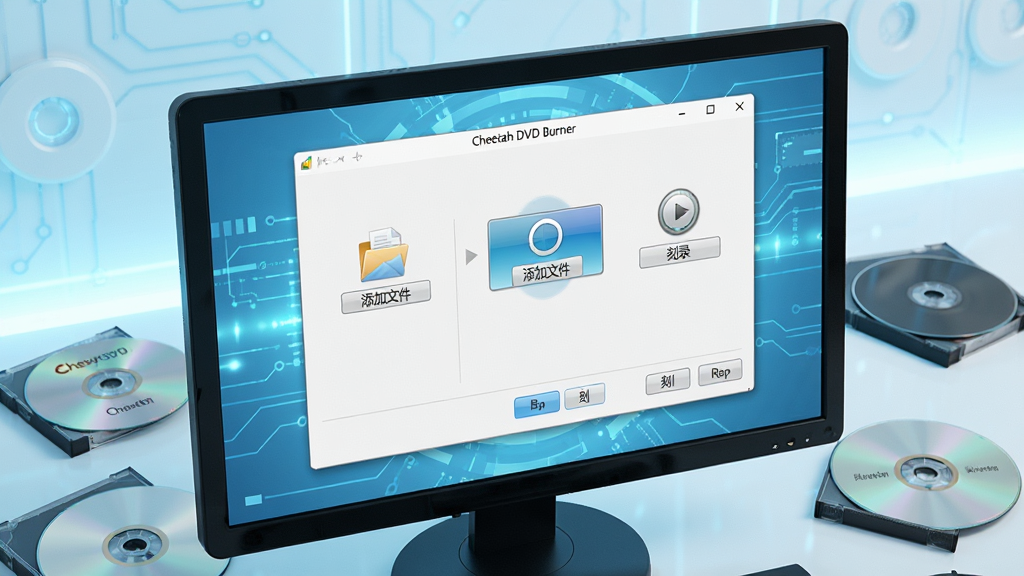
Task: Minimize the Cheetah DVD Burner window
Action: coord(682,114)
